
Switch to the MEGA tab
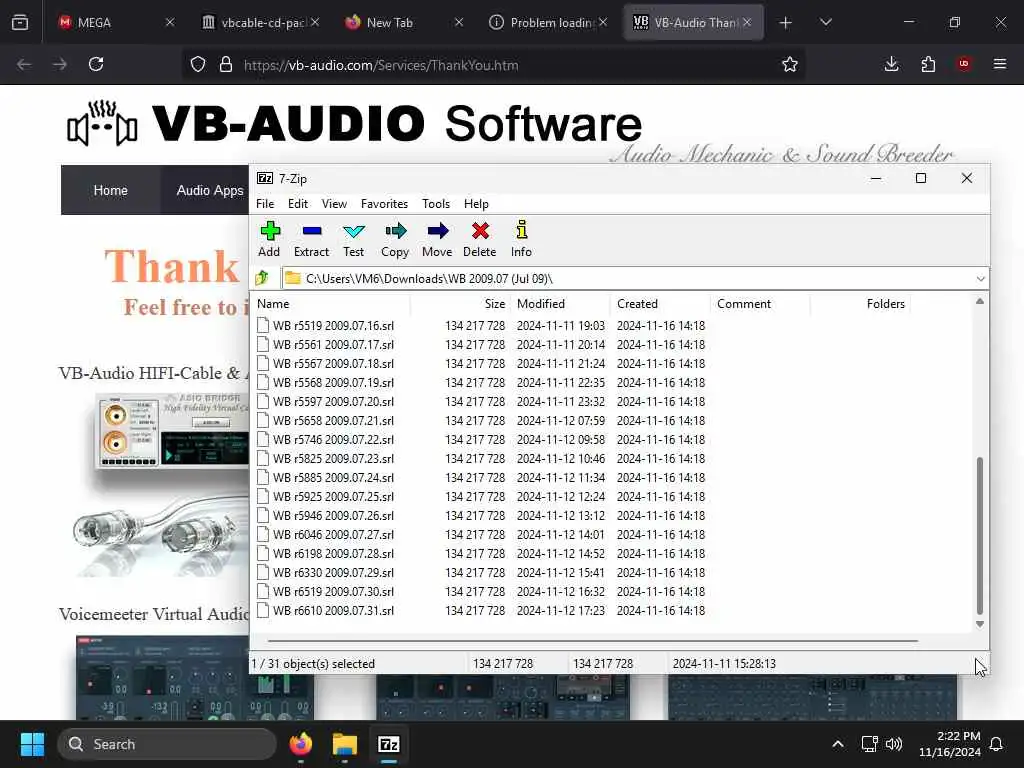108,23
